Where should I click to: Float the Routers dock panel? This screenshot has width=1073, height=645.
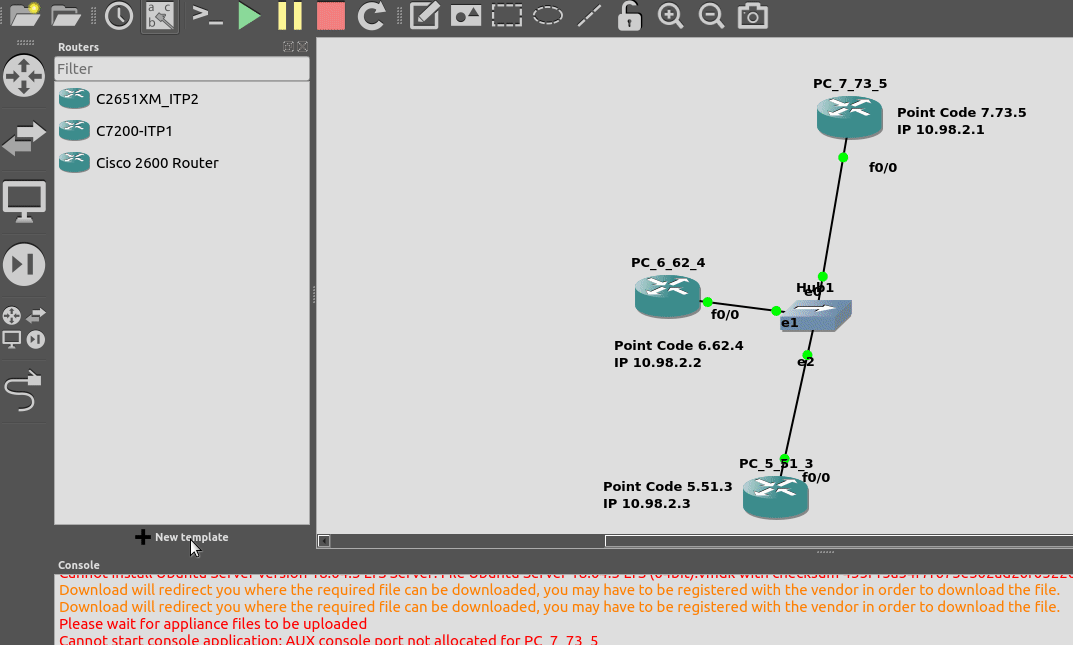coord(288,47)
